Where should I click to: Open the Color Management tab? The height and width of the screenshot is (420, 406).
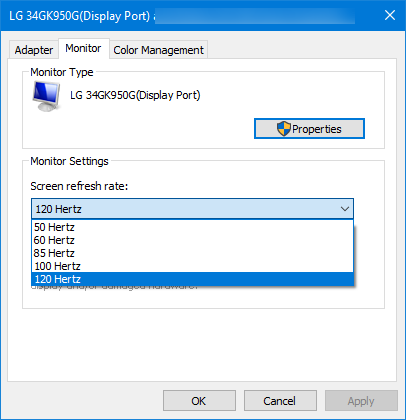158,50
